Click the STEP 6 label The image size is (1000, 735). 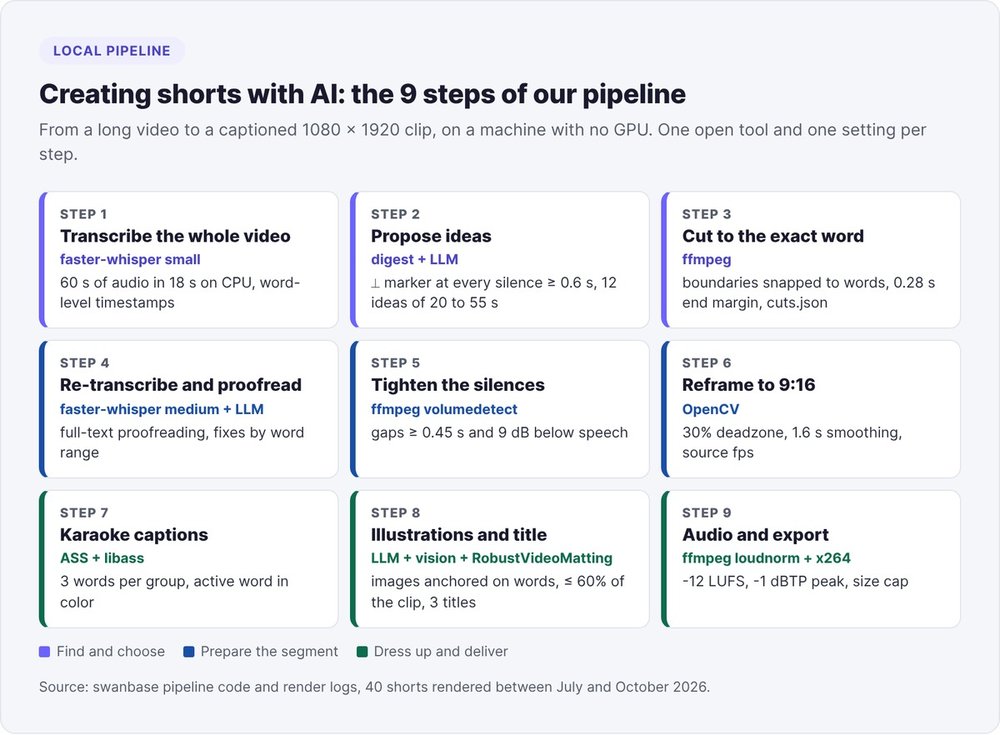707,363
